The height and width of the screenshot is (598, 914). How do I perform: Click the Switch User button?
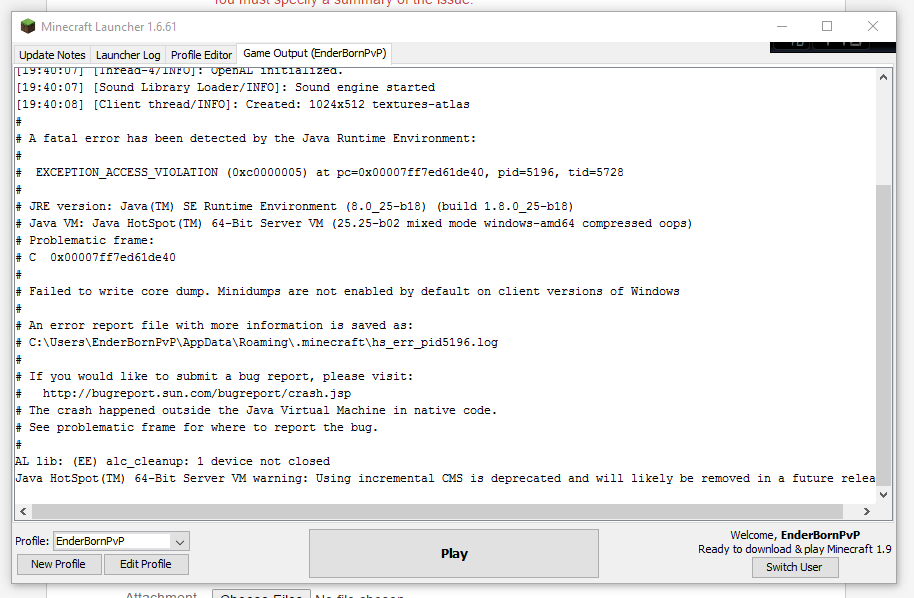point(795,567)
